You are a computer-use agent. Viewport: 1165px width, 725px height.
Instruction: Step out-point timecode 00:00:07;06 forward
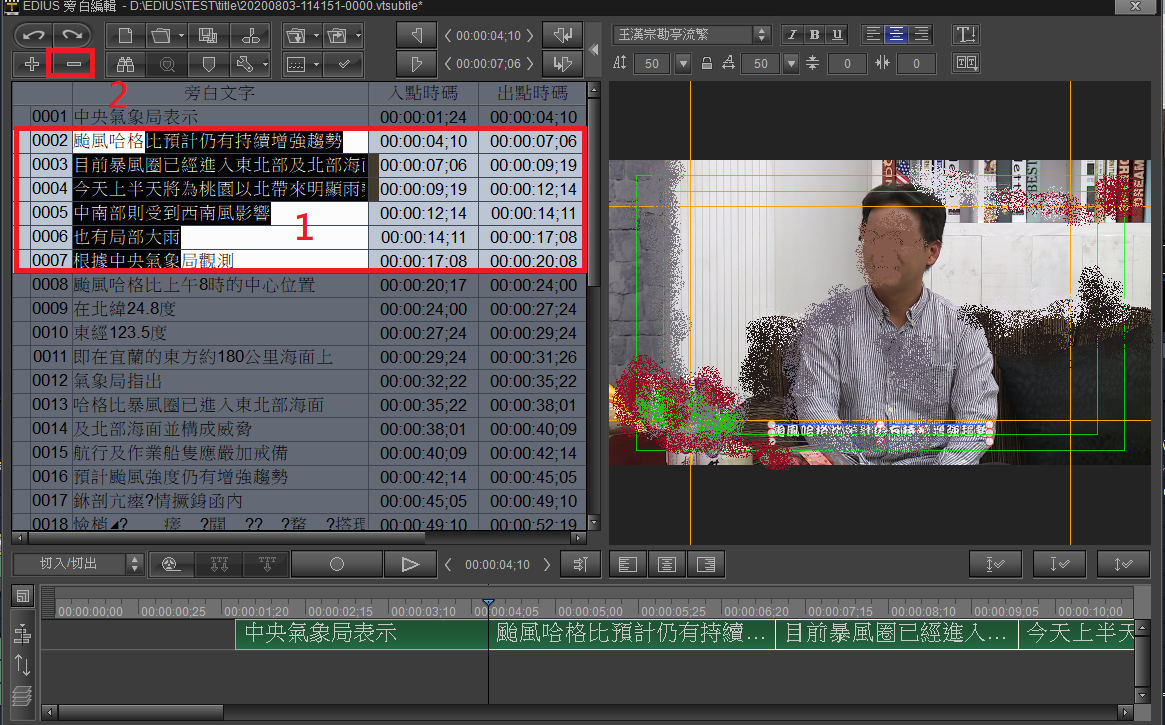coord(529,64)
